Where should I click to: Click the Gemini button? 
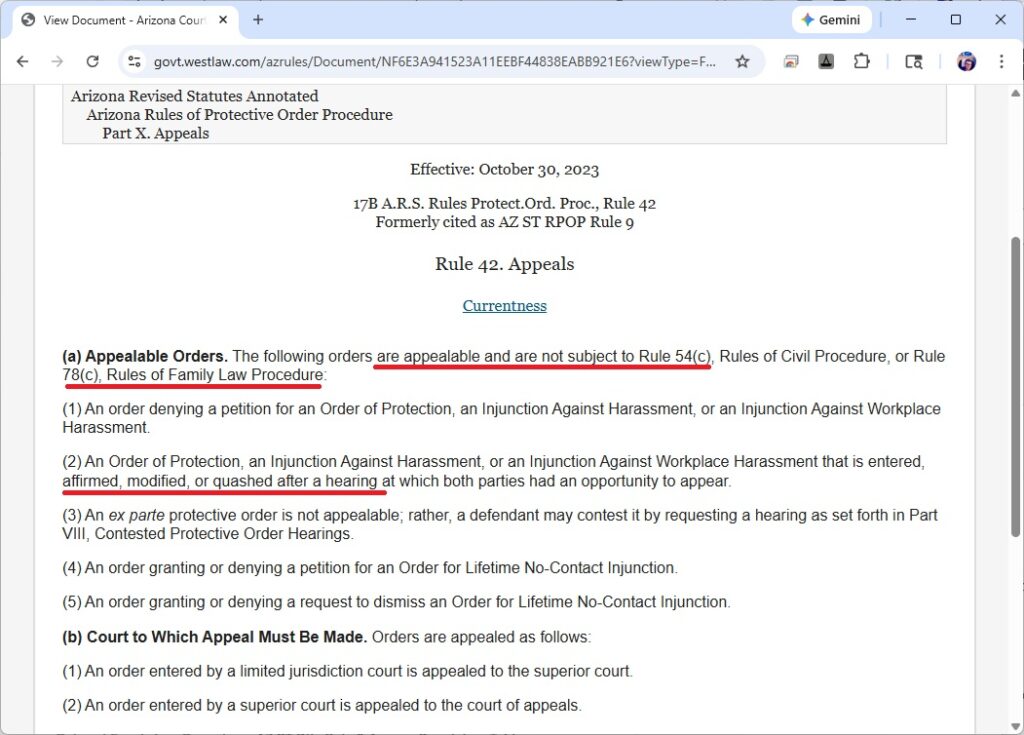point(831,20)
